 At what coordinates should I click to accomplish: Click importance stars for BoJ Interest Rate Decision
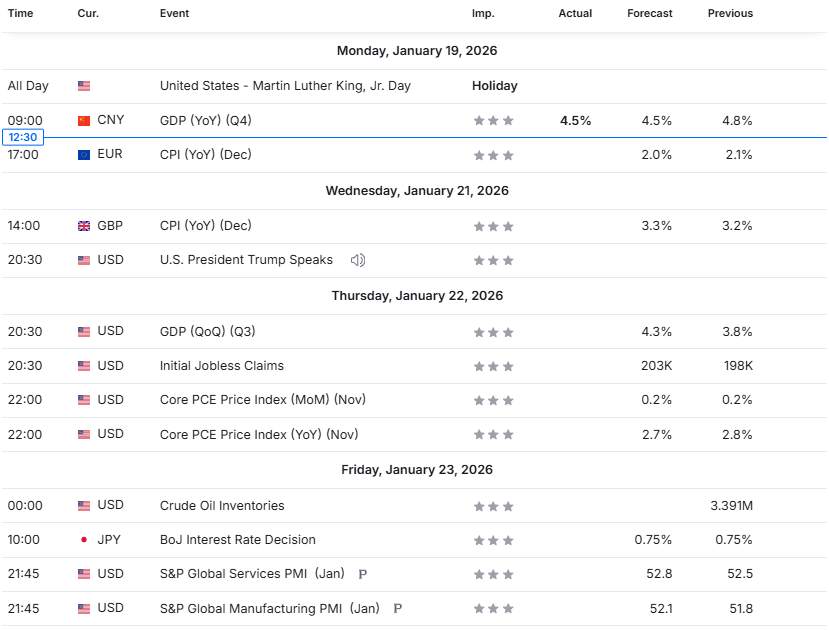[x=494, y=540]
